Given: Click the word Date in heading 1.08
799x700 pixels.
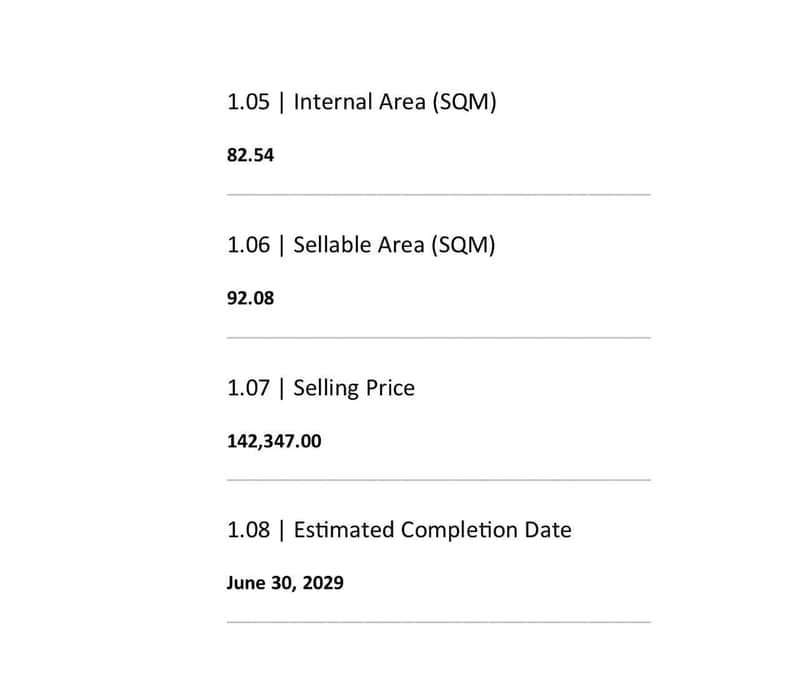Looking at the screenshot, I should (548, 530).
